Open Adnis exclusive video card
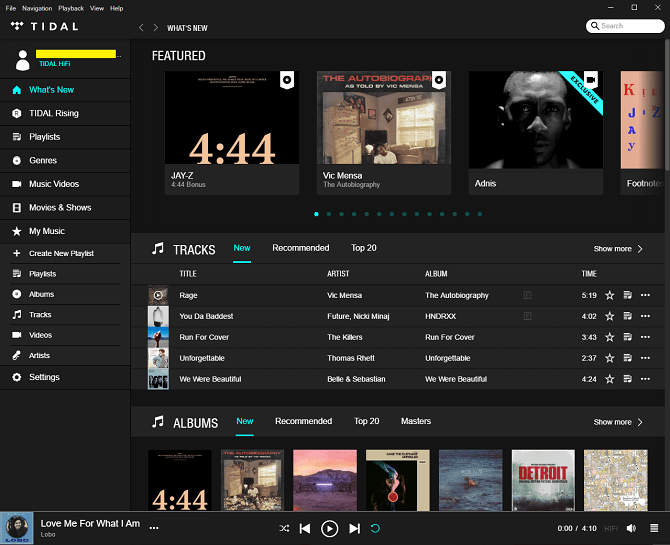Image resolution: width=670 pixels, height=545 pixels. (x=536, y=133)
